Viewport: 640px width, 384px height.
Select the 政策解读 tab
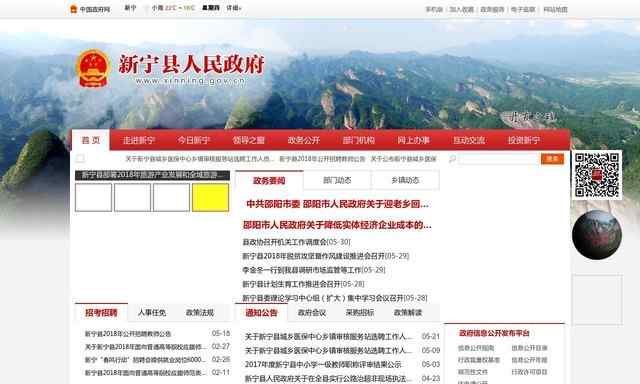(408, 313)
